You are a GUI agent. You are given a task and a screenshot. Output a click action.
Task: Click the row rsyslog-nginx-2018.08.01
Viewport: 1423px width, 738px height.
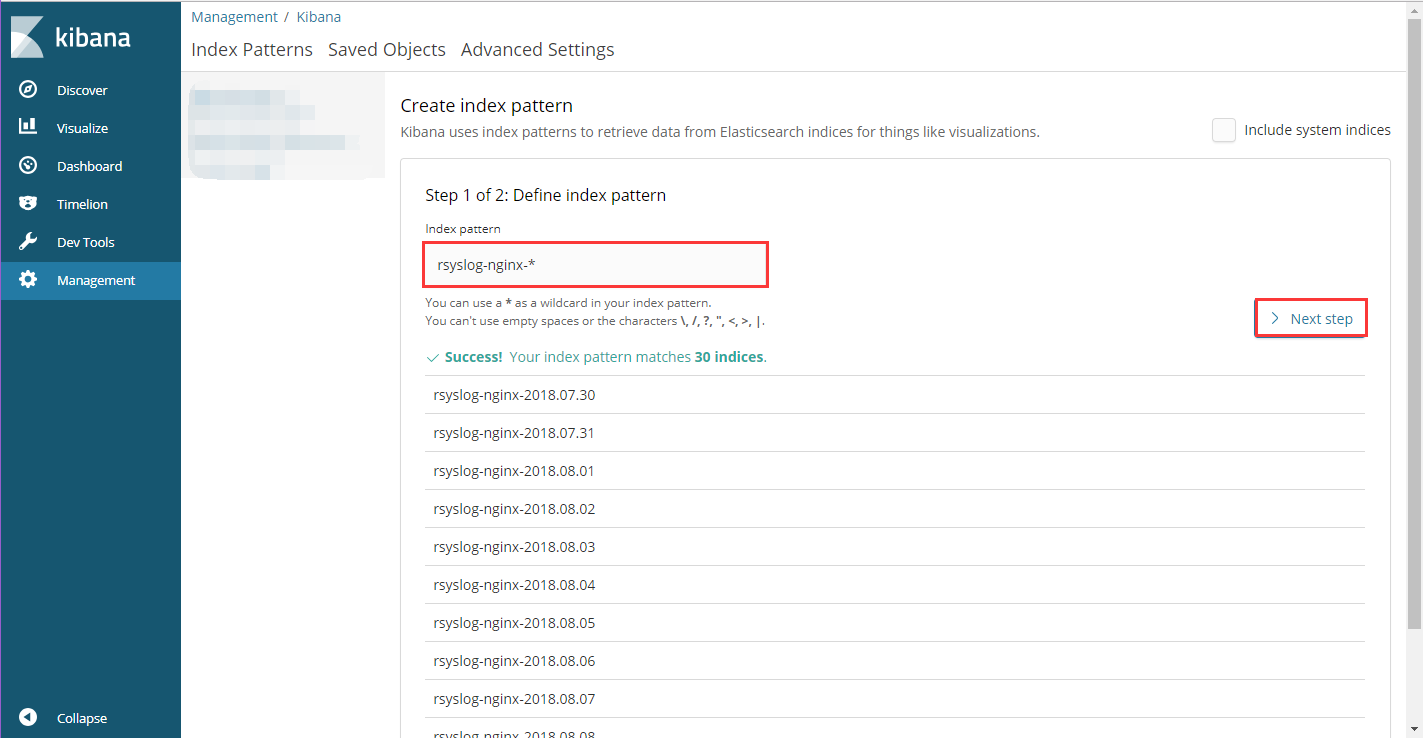pyautogui.click(x=894, y=471)
